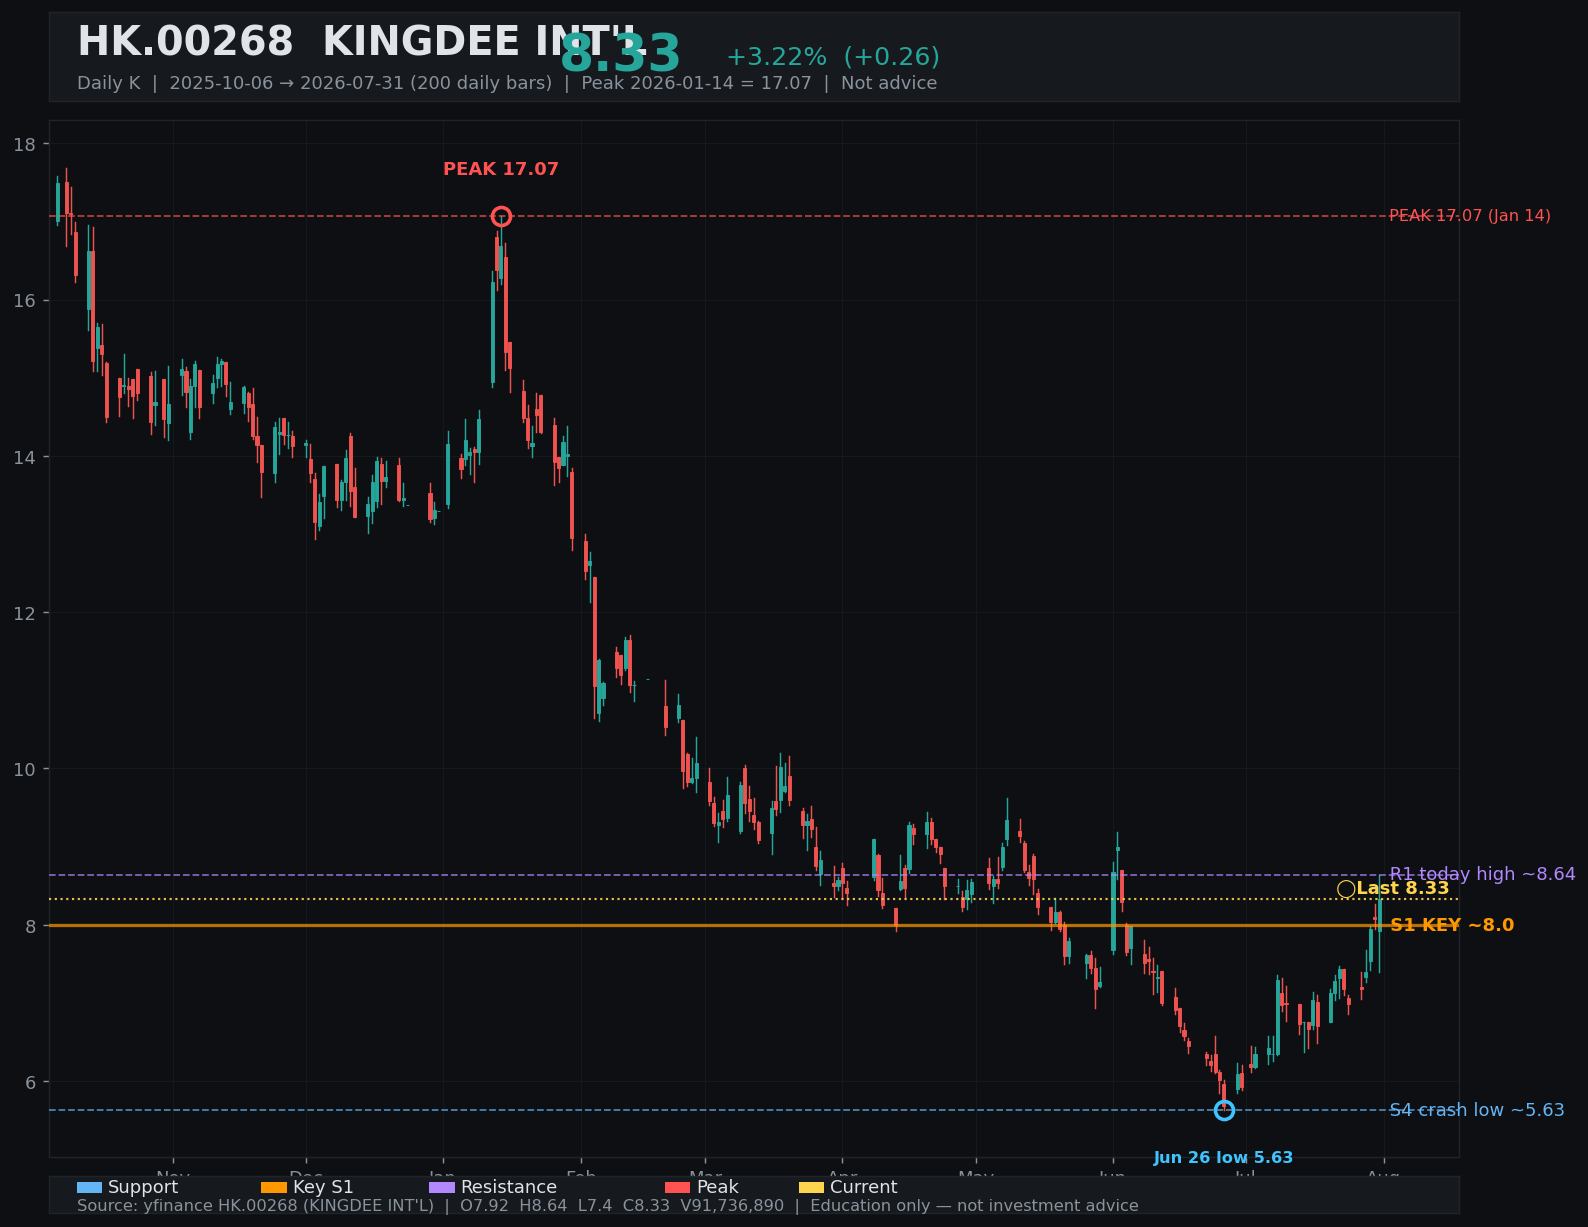Select the H8.64 high value in footer
This screenshot has width=1588, height=1227.
(544, 1206)
